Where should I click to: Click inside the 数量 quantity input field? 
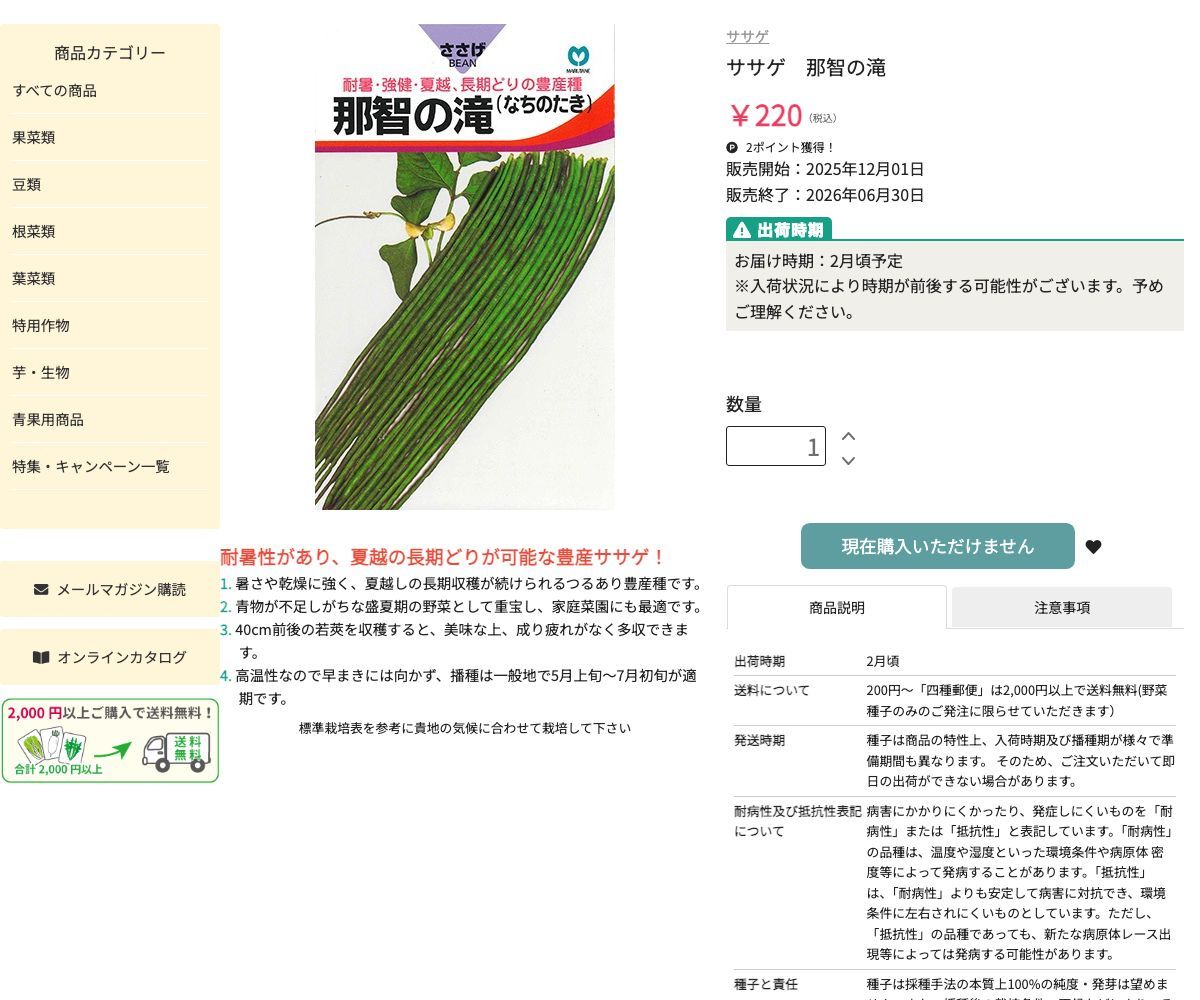tap(776, 445)
